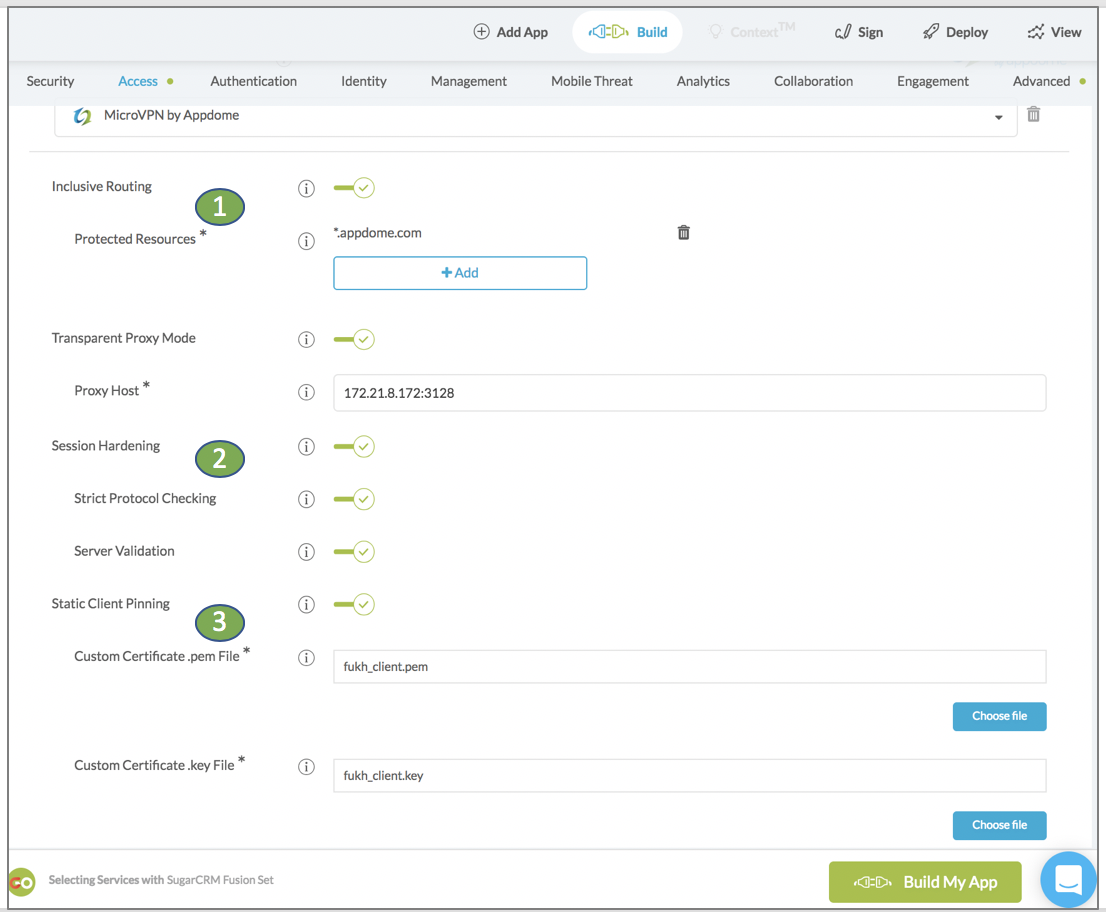Choose file for the .pem certificate
This screenshot has width=1106, height=912.
point(999,716)
